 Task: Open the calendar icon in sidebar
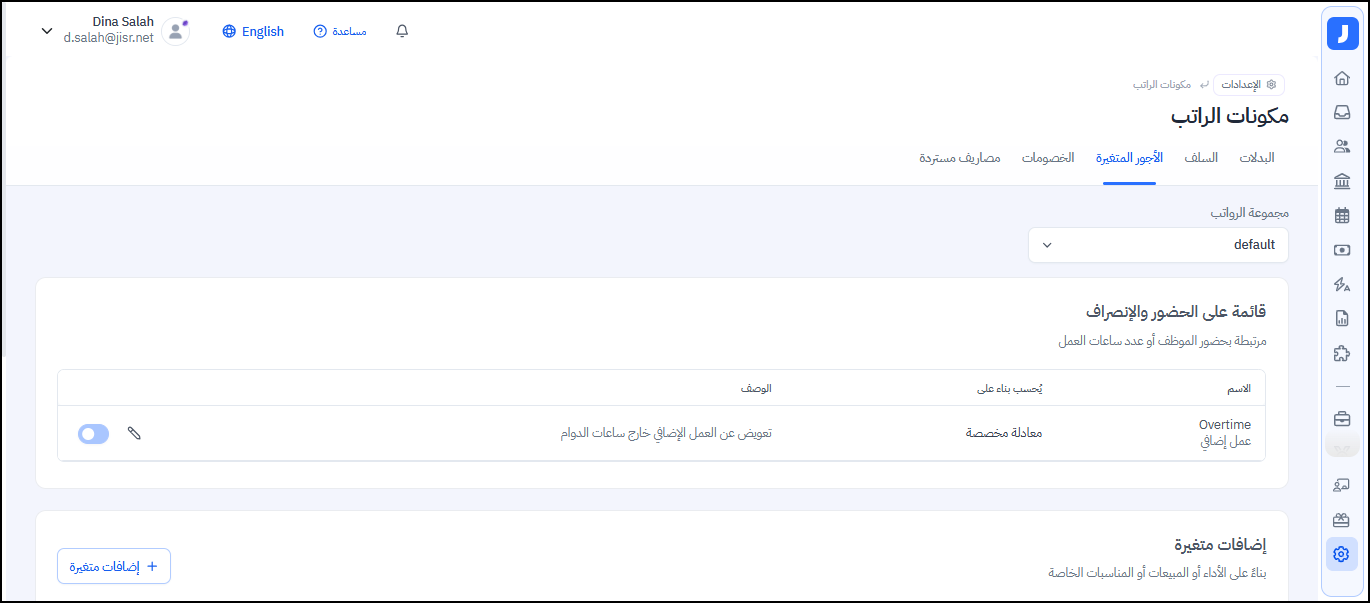coord(1342,215)
